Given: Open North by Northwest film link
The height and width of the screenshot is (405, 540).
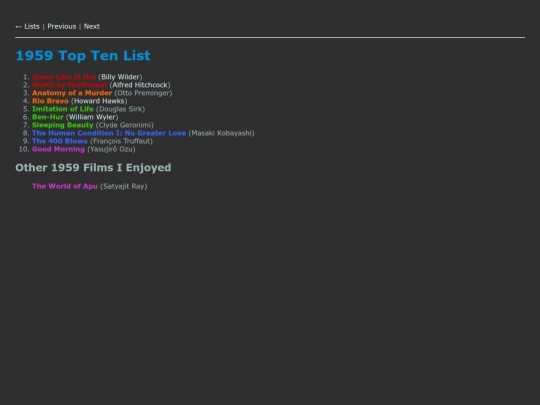Looking at the screenshot, I should (x=70, y=85).
